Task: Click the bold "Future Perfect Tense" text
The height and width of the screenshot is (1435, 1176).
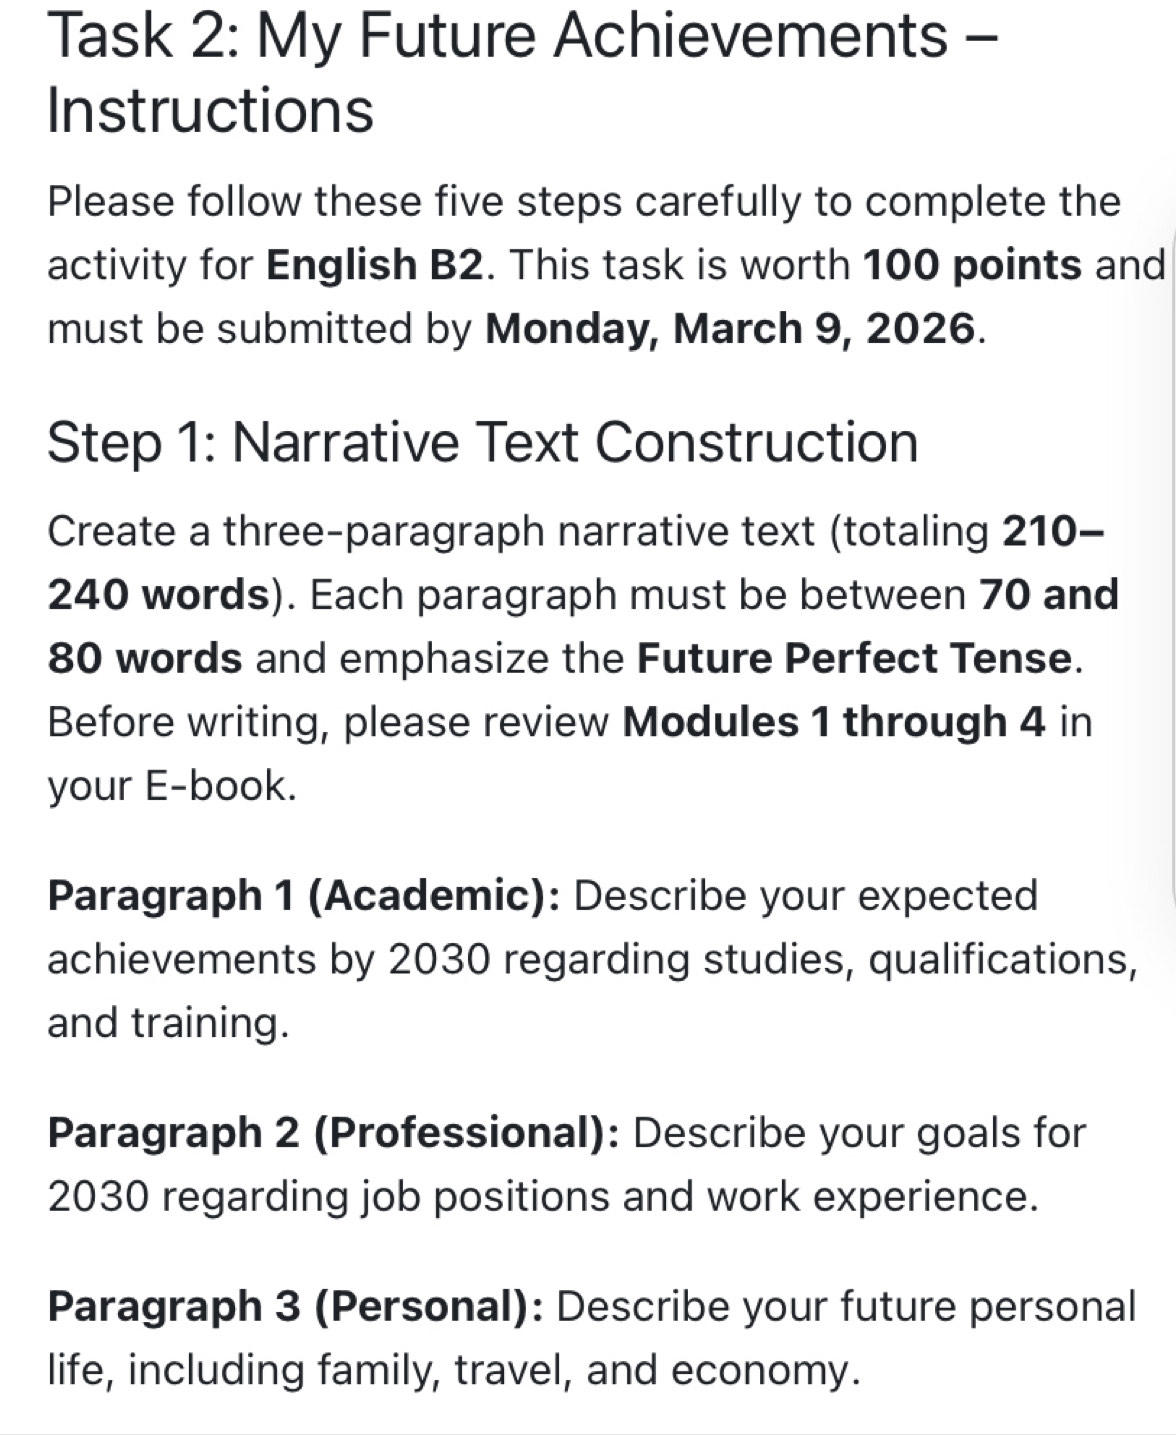Action: pyautogui.click(x=855, y=658)
